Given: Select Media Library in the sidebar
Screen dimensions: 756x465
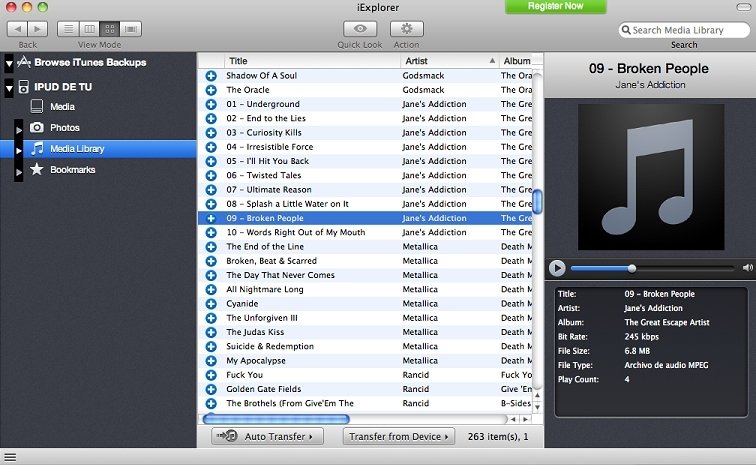Looking at the screenshot, I should point(77,149).
